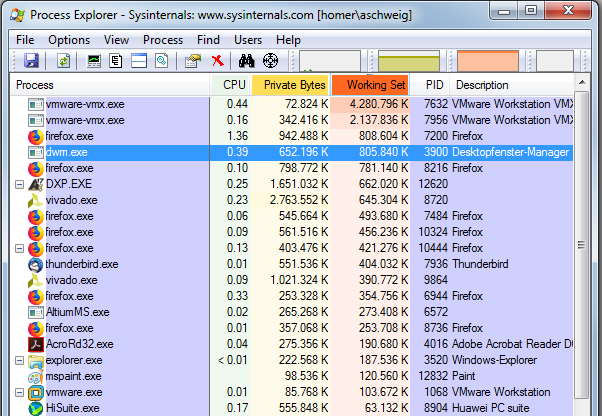602x416 pixels.
Task: Click the CPU usage mini graph
Action: click(x=330, y=61)
